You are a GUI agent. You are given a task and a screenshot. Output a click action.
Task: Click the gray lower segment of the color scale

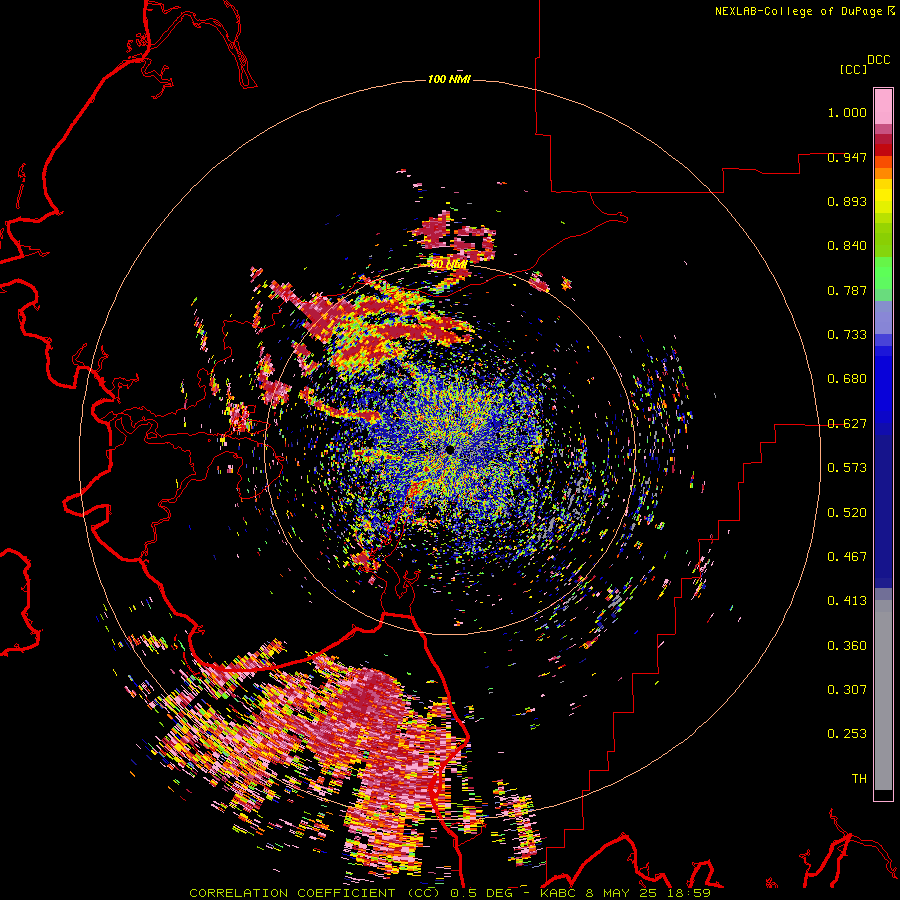pos(883,695)
